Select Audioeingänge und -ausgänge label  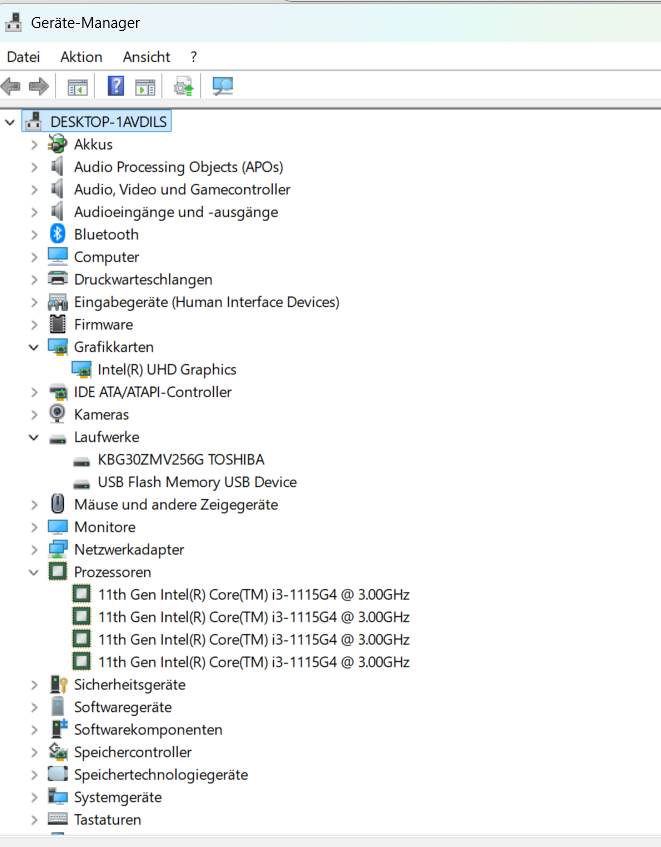click(x=176, y=212)
